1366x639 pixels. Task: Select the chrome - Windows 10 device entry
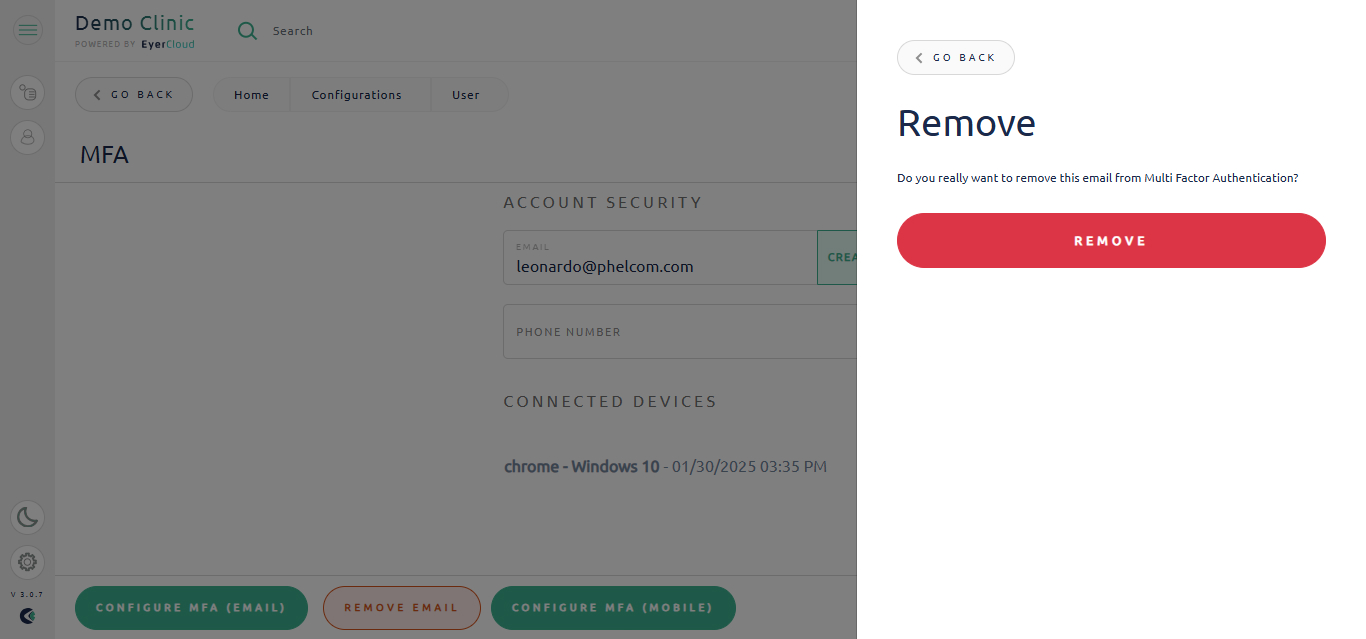pyautogui.click(x=665, y=467)
